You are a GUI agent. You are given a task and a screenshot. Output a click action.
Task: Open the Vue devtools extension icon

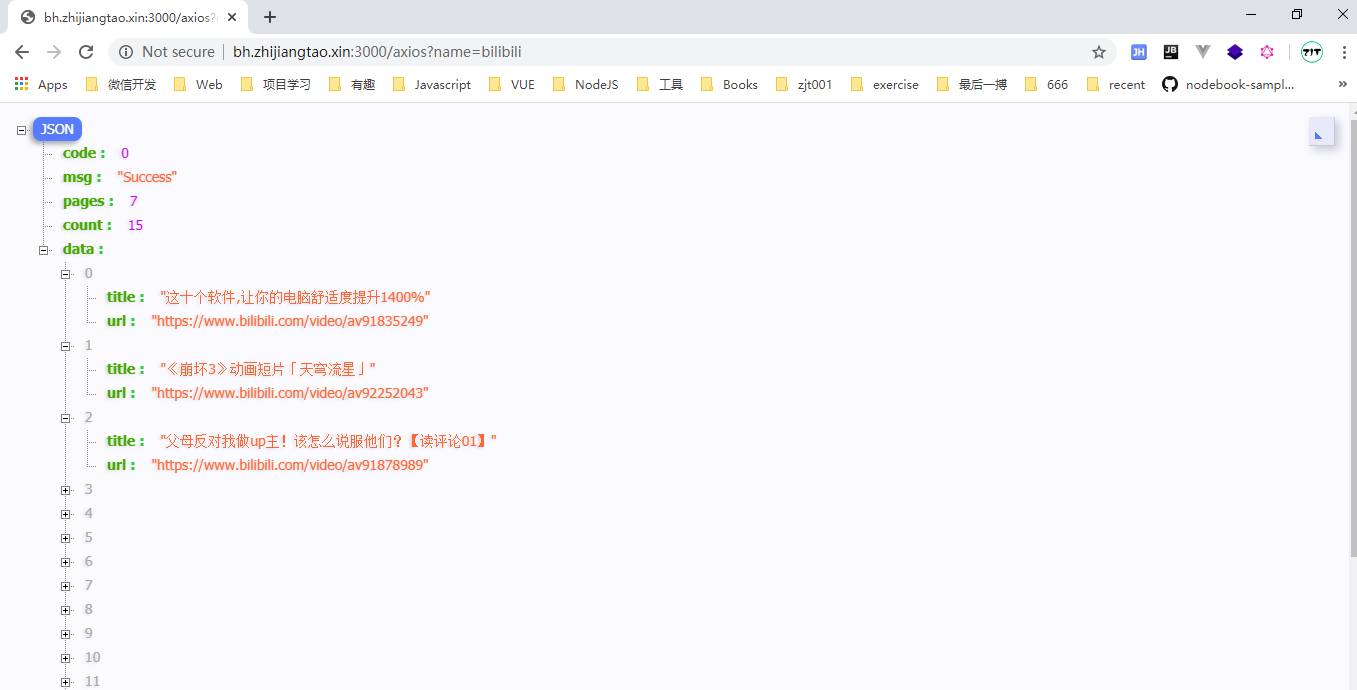click(1203, 52)
